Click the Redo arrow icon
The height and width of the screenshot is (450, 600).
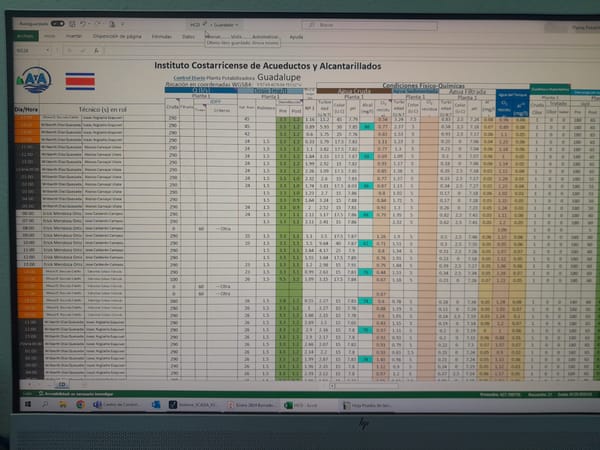coord(97,24)
